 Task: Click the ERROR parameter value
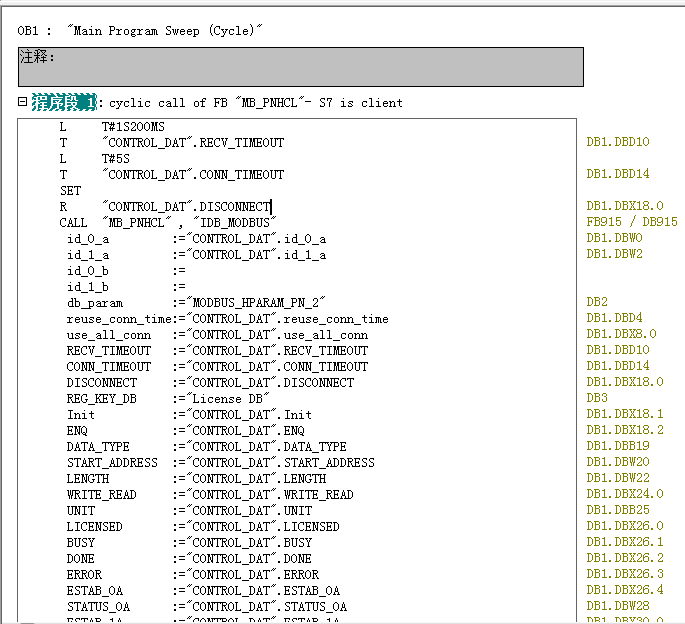click(253, 575)
